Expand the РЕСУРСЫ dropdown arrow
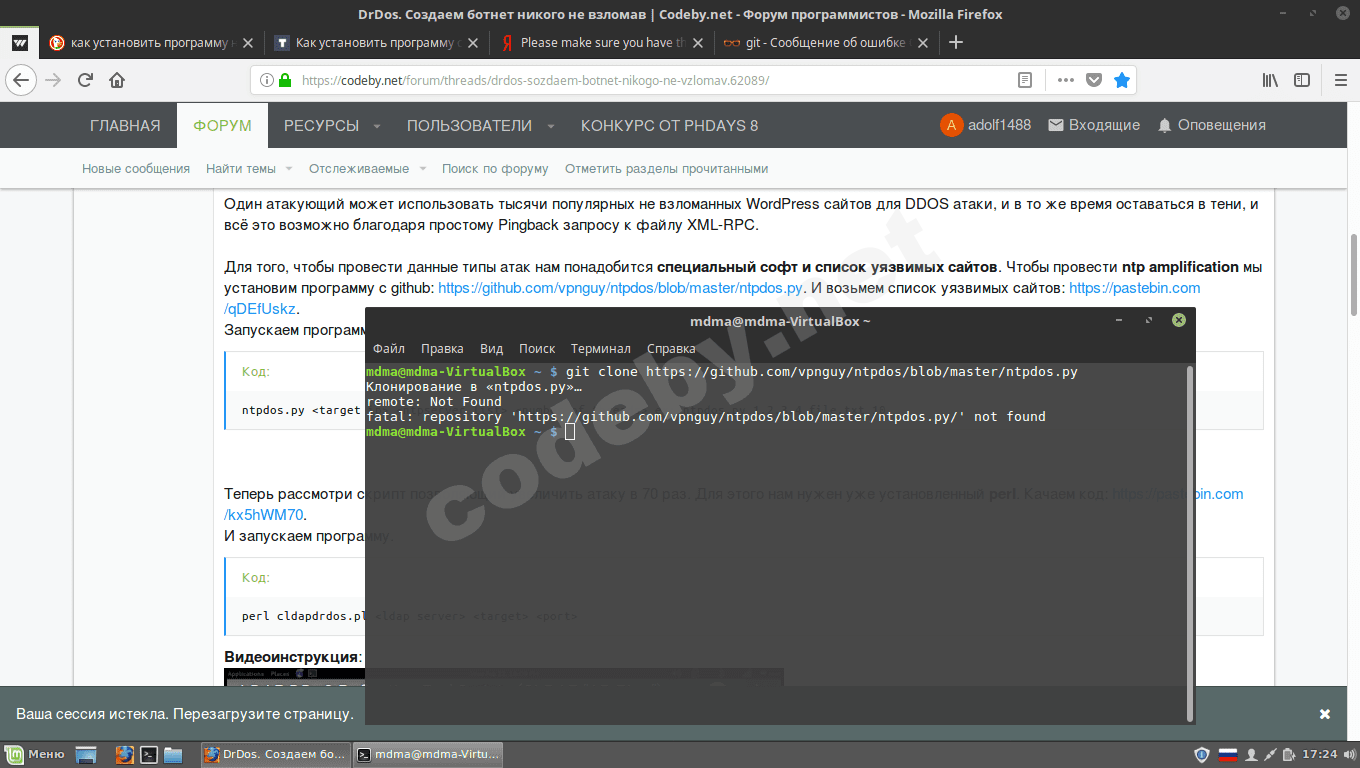1360x768 pixels. tap(377, 126)
